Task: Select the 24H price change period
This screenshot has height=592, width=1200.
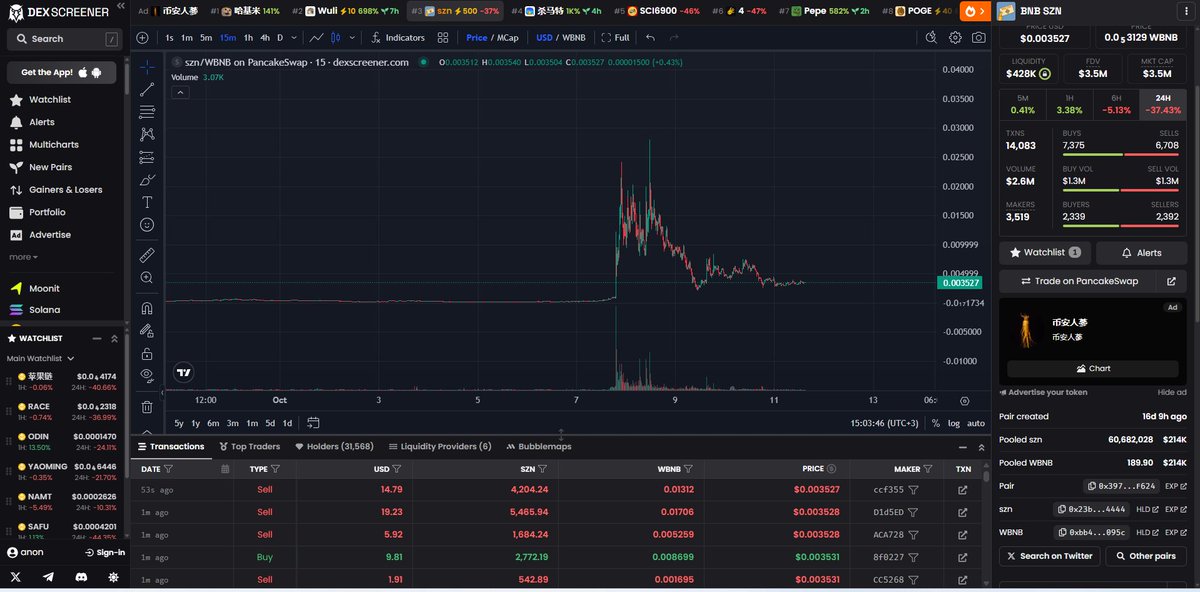Action: click(x=1163, y=104)
